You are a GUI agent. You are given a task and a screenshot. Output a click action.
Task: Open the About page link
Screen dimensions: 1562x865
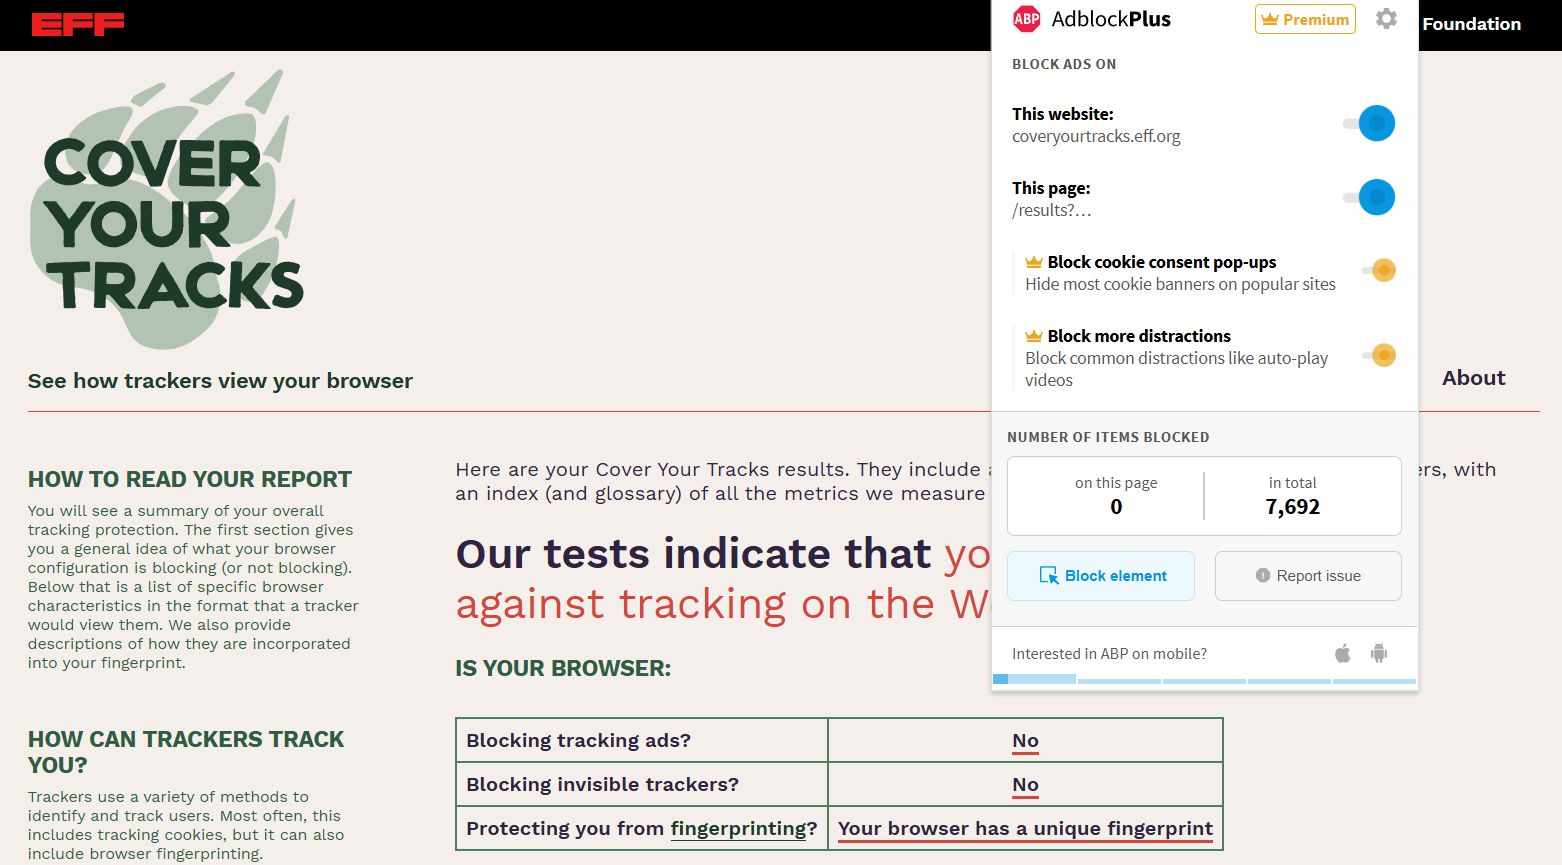1473,378
